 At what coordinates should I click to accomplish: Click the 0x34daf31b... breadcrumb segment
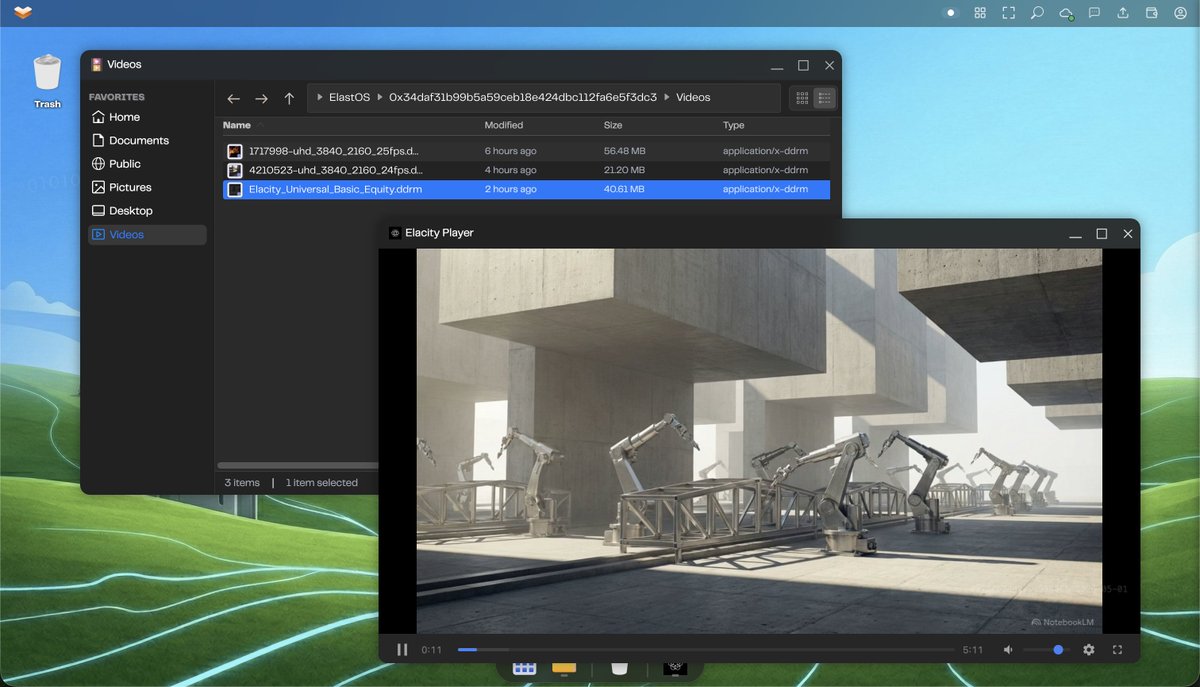click(522, 98)
